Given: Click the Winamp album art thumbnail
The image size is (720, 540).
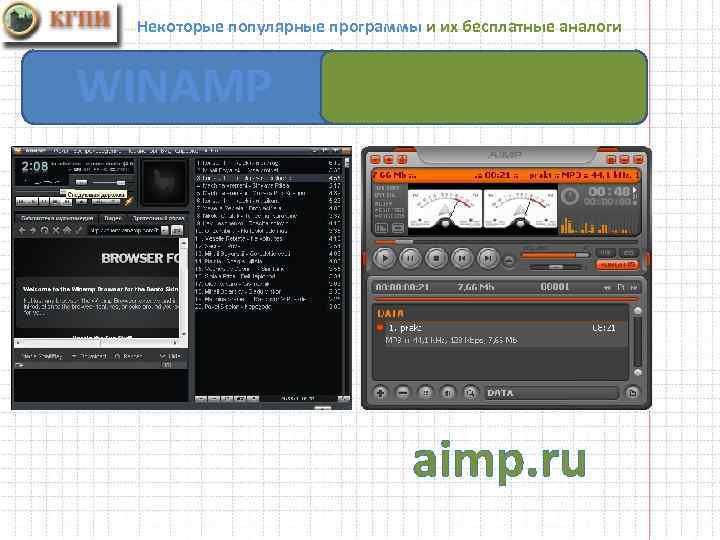Looking at the screenshot, I should click(164, 182).
